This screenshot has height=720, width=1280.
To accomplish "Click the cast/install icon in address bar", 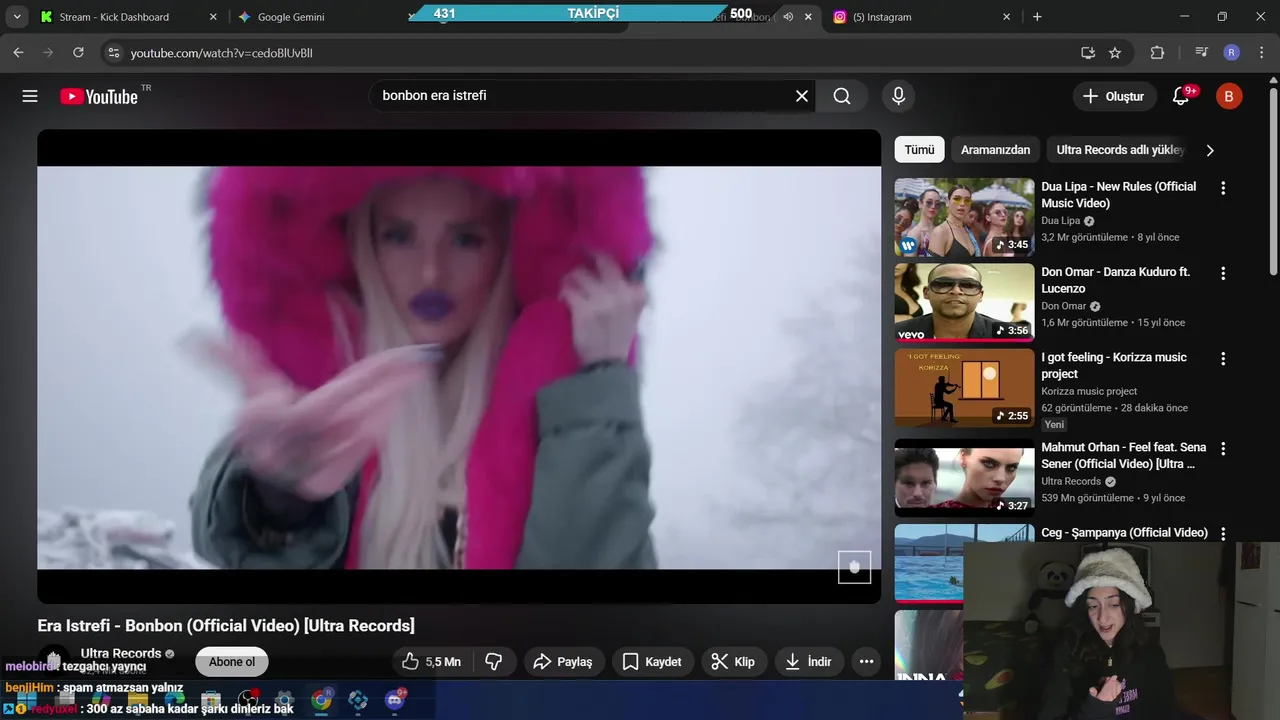I will point(1088,53).
